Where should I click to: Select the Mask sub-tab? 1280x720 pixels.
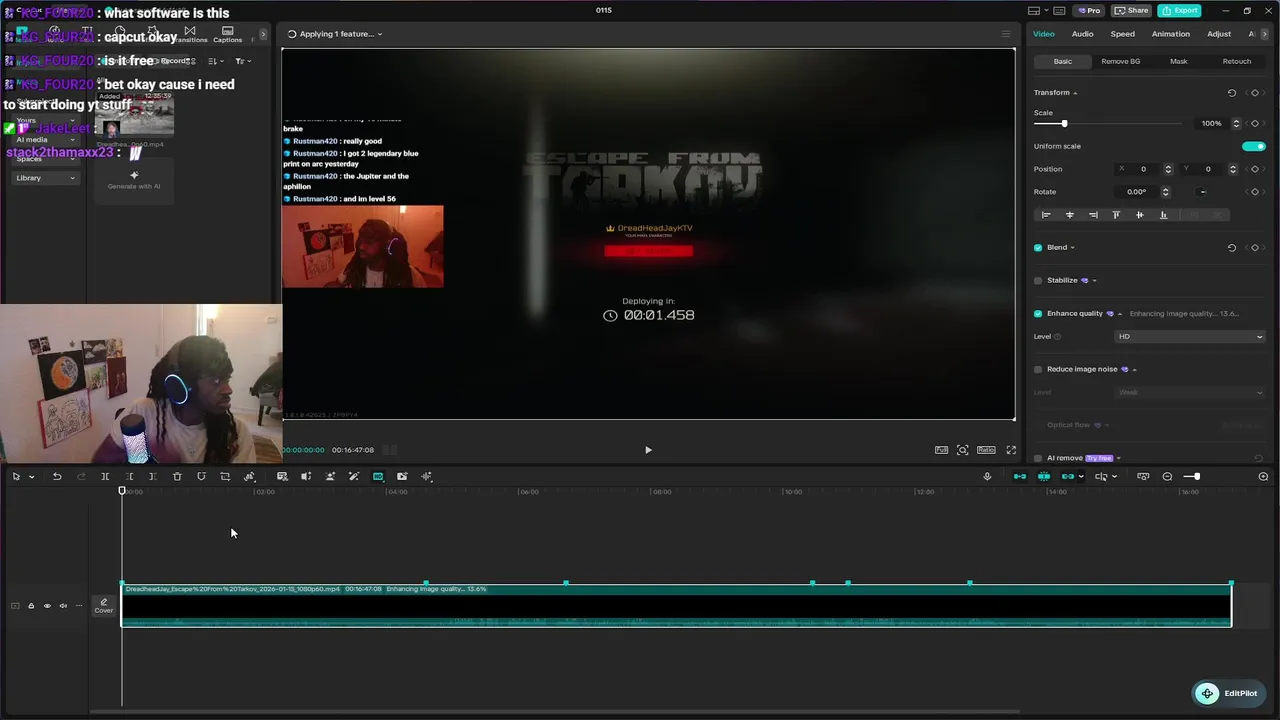coord(1178,62)
